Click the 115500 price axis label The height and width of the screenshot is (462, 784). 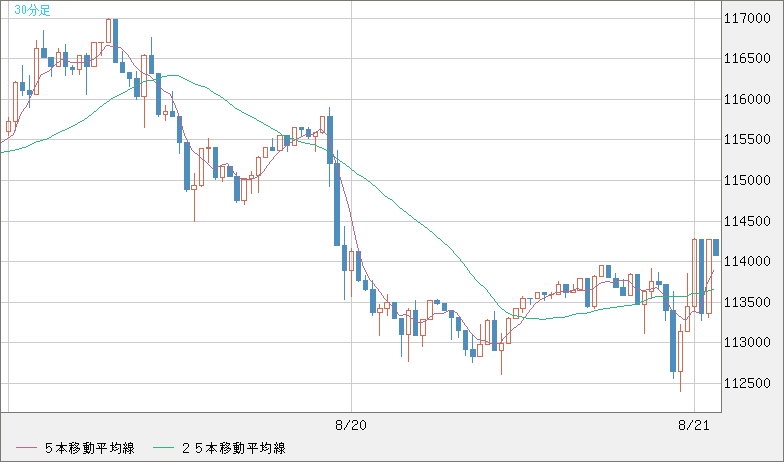coord(748,140)
